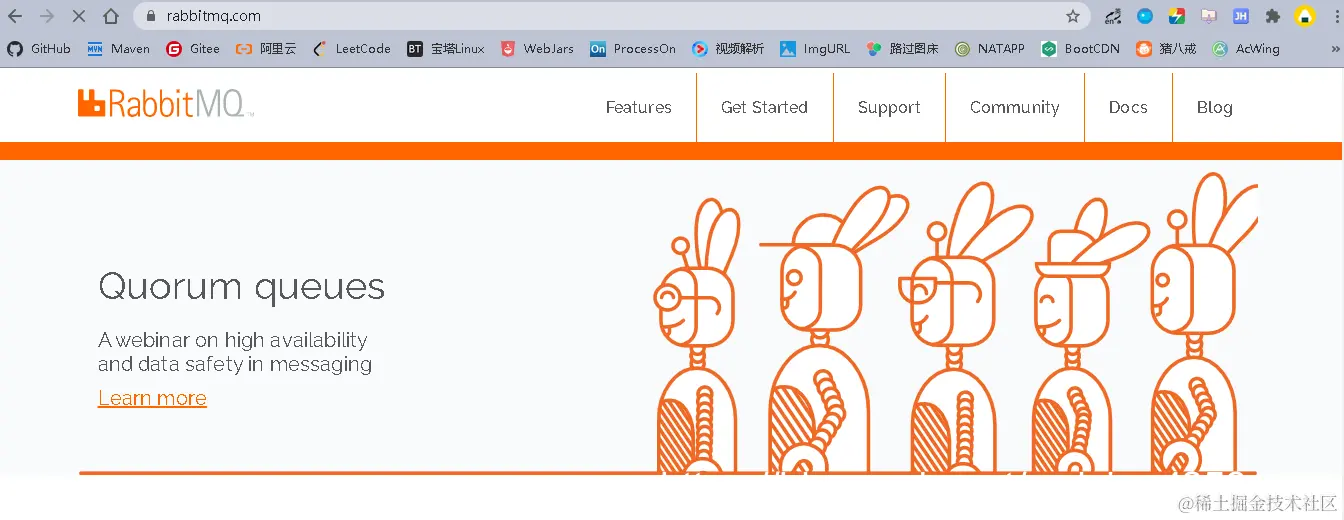The height and width of the screenshot is (520, 1344).
Task: Open the 阿里云 bookmark
Action: pyautogui.click(x=266, y=48)
